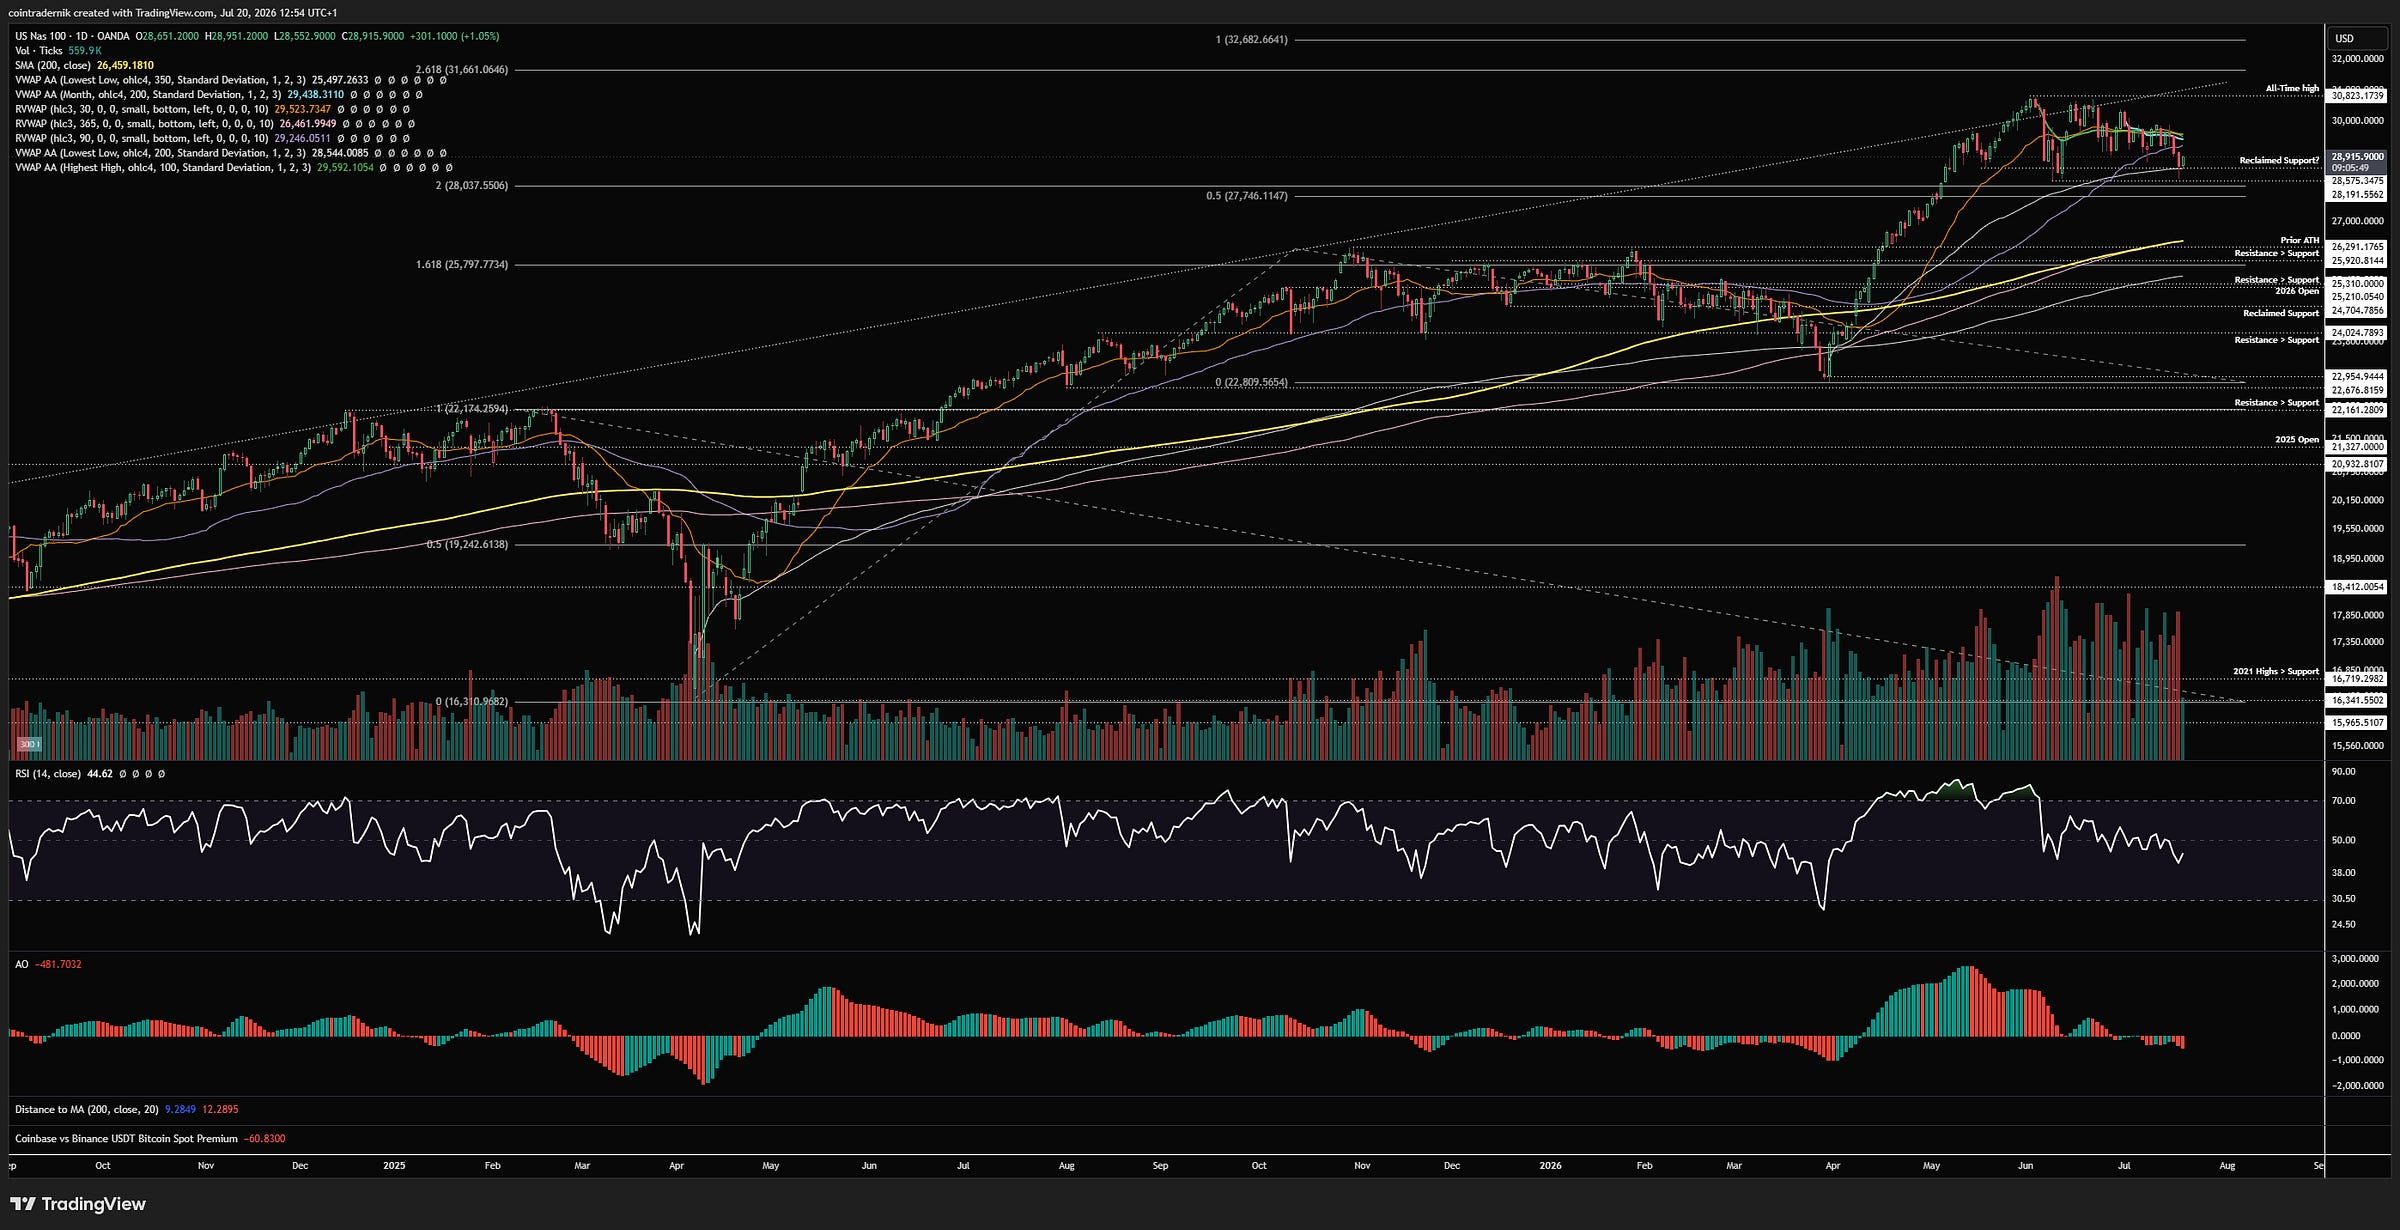Select the 'US Nas 100 · 1D · OANDA' symbol title
Image resolution: width=2400 pixels, height=1230 pixels.
pyautogui.click(x=72, y=36)
